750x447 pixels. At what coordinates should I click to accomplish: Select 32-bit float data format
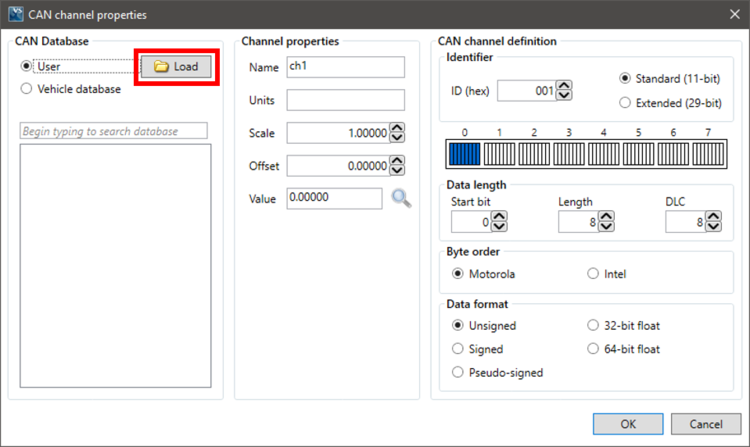click(x=593, y=326)
